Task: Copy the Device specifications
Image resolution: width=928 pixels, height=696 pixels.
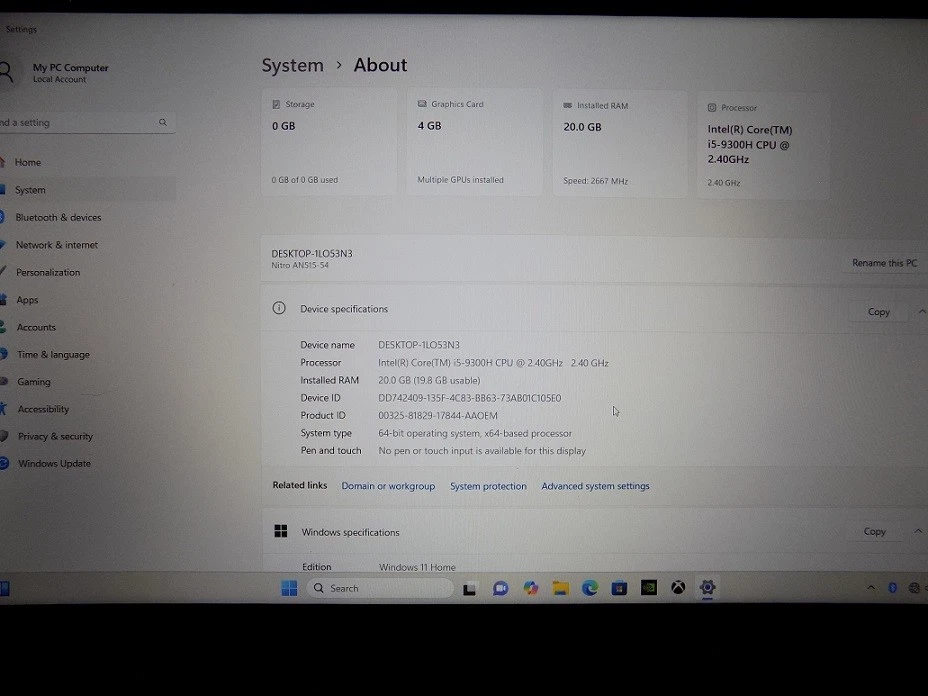Action: click(878, 312)
